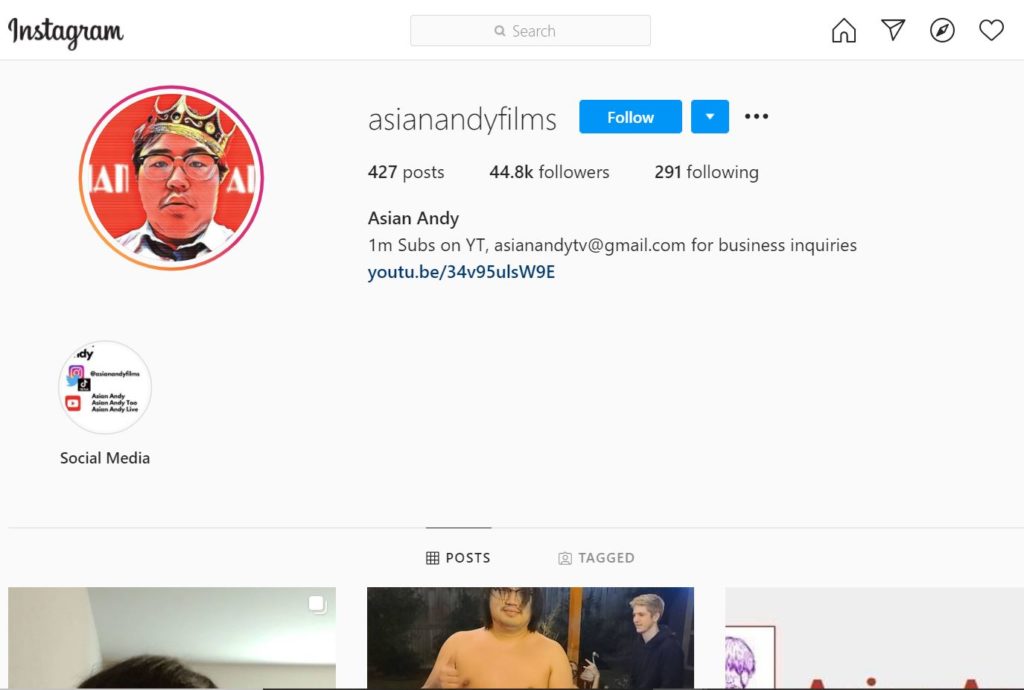Click the Social Media highlight label
Image resolution: width=1024 pixels, height=690 pixels.
(x=105, y=458)
